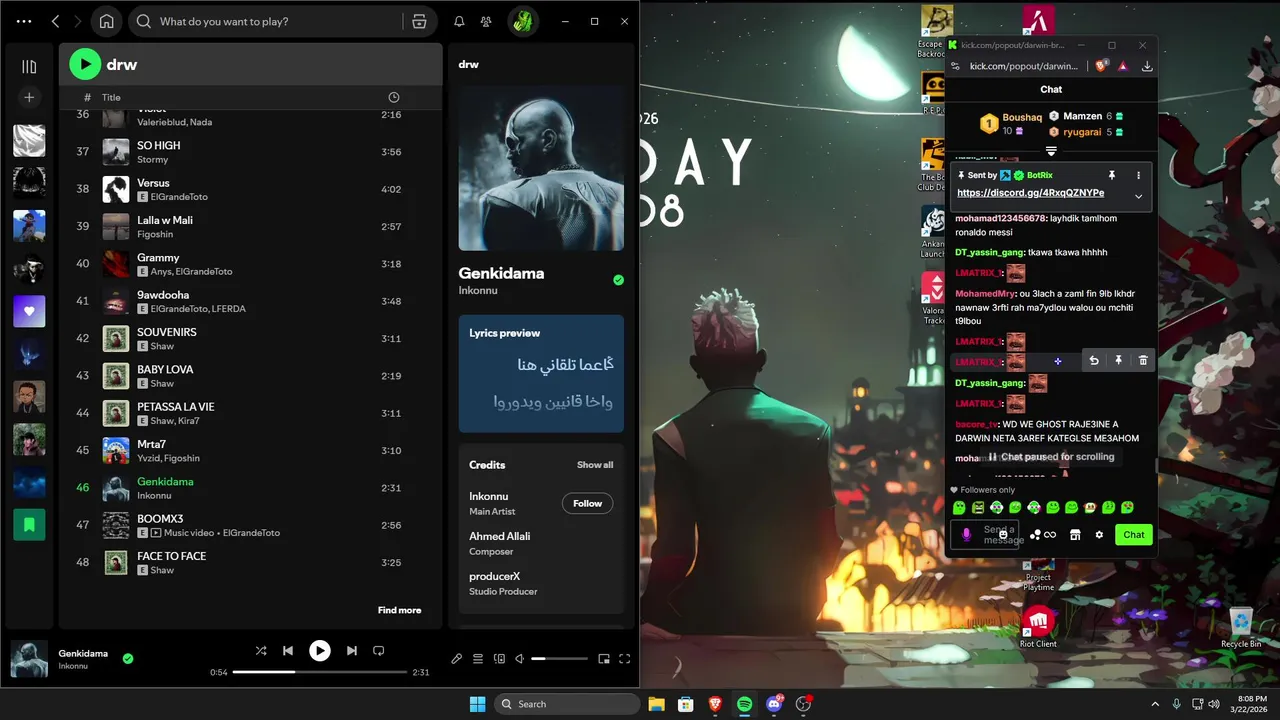Viewport: 1280px width, 720px height.
Task: Toggle shuffle in the Spotify player
Action: tap(261, 650)
